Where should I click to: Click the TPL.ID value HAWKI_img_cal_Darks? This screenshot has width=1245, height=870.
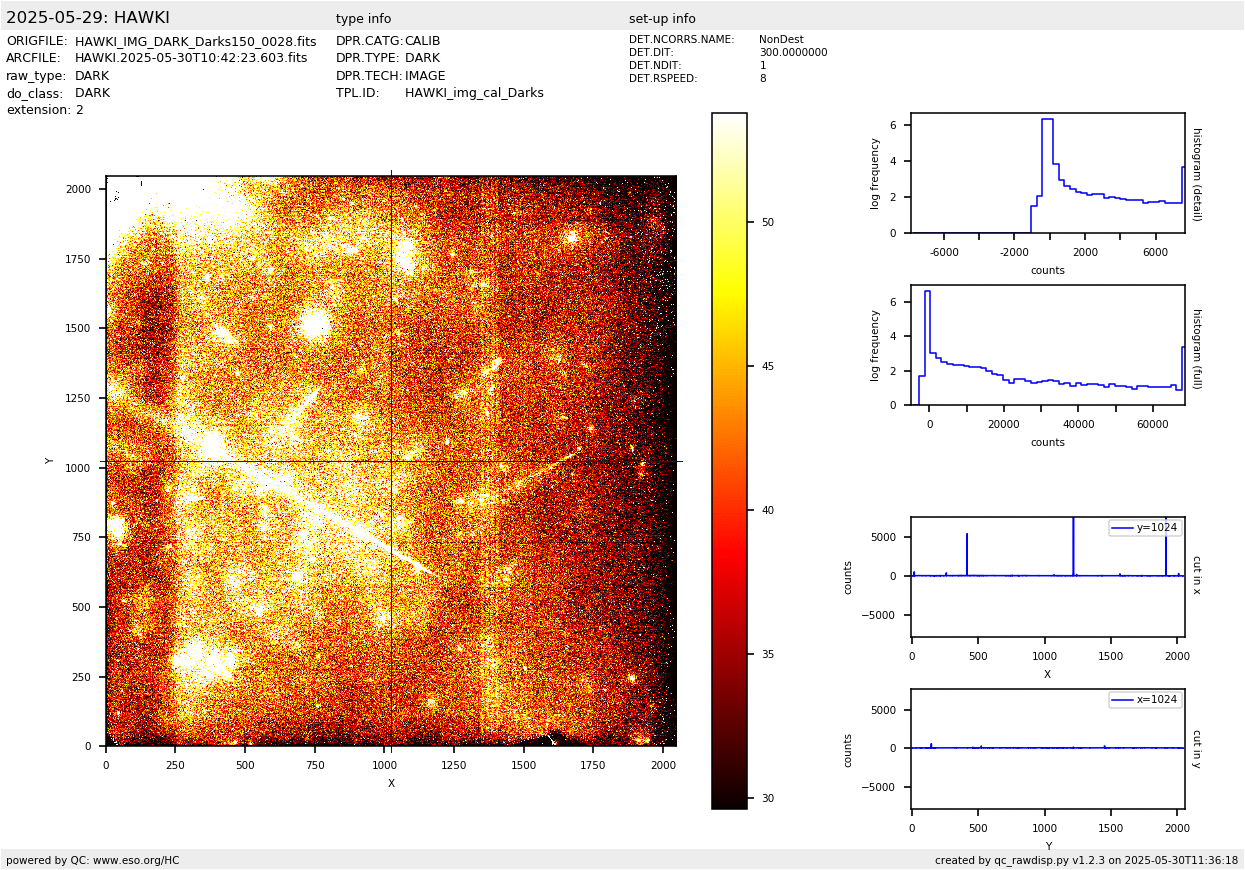pos(474,93)
